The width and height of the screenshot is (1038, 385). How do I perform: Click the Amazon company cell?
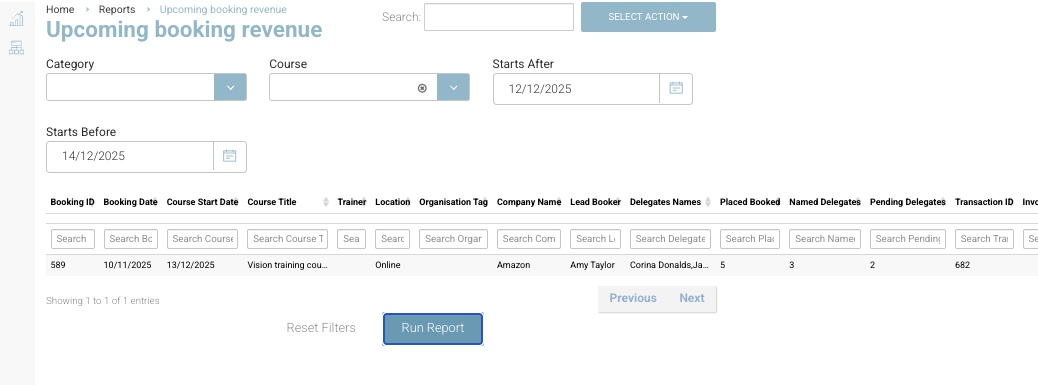pos(514,265)
